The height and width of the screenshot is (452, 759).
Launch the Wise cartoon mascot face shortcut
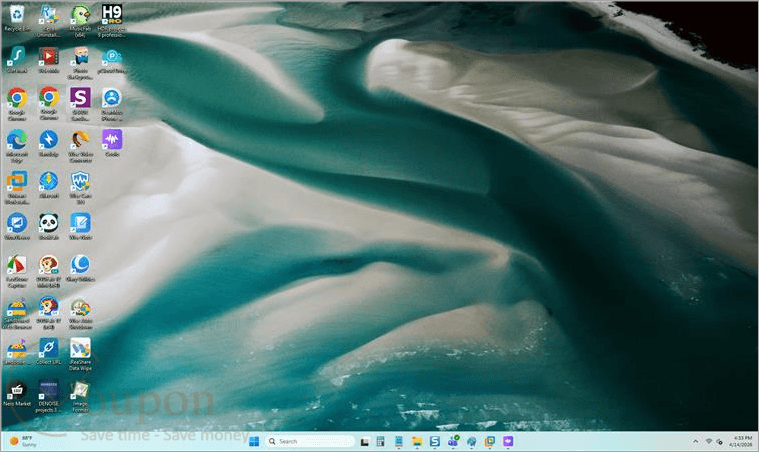80,313
